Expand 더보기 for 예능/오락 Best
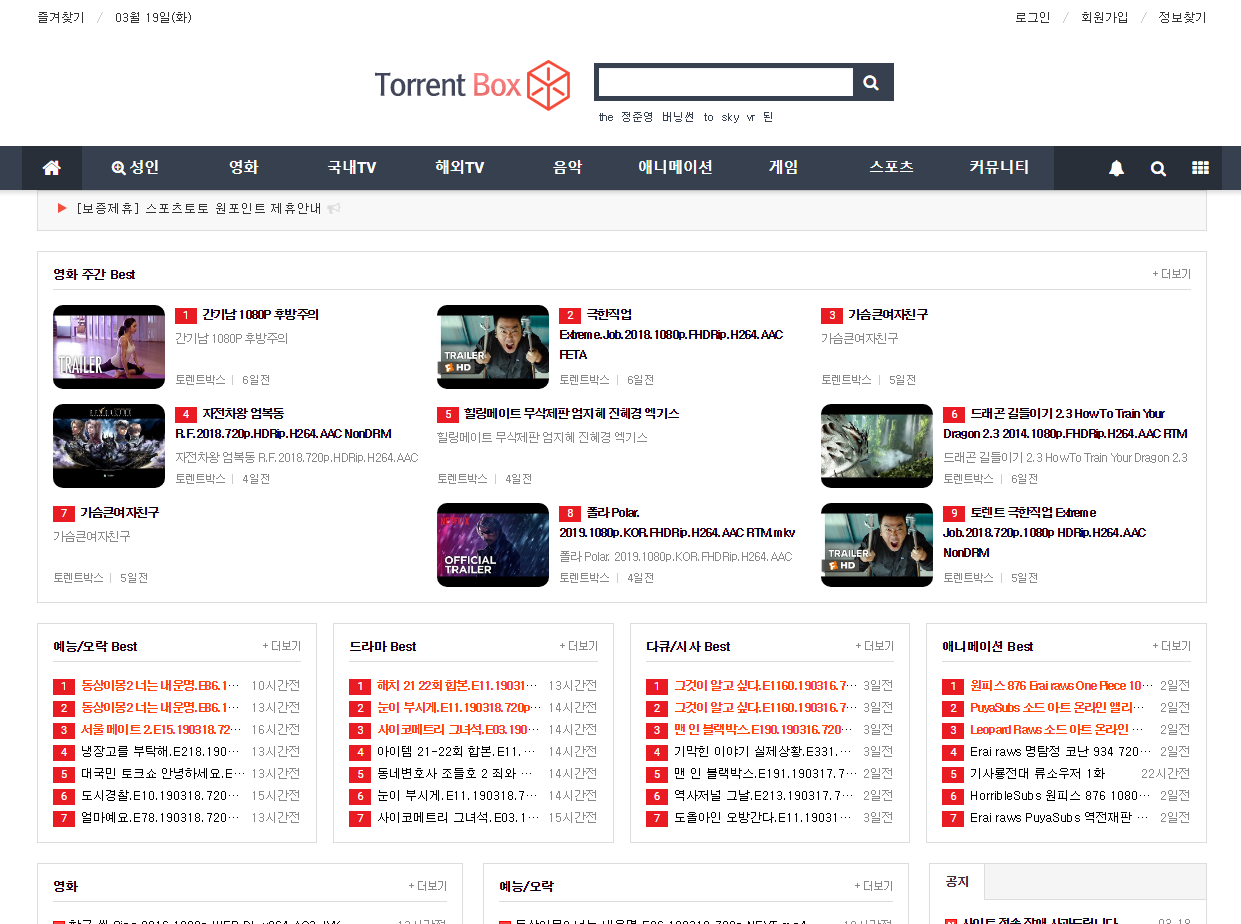 click(282, 646)
